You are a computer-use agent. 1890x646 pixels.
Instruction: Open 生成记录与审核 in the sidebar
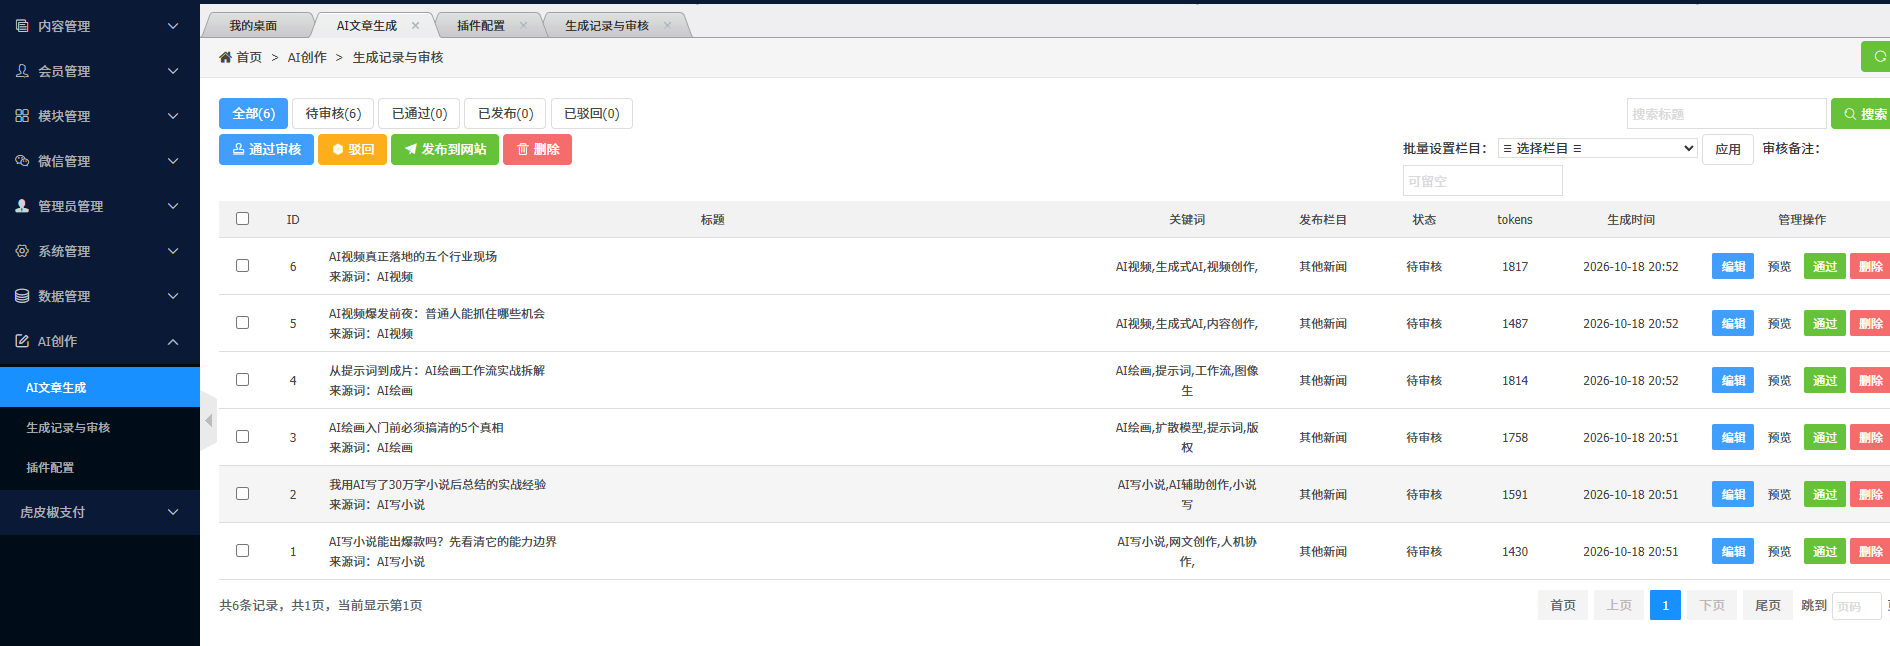coord(100,427)
